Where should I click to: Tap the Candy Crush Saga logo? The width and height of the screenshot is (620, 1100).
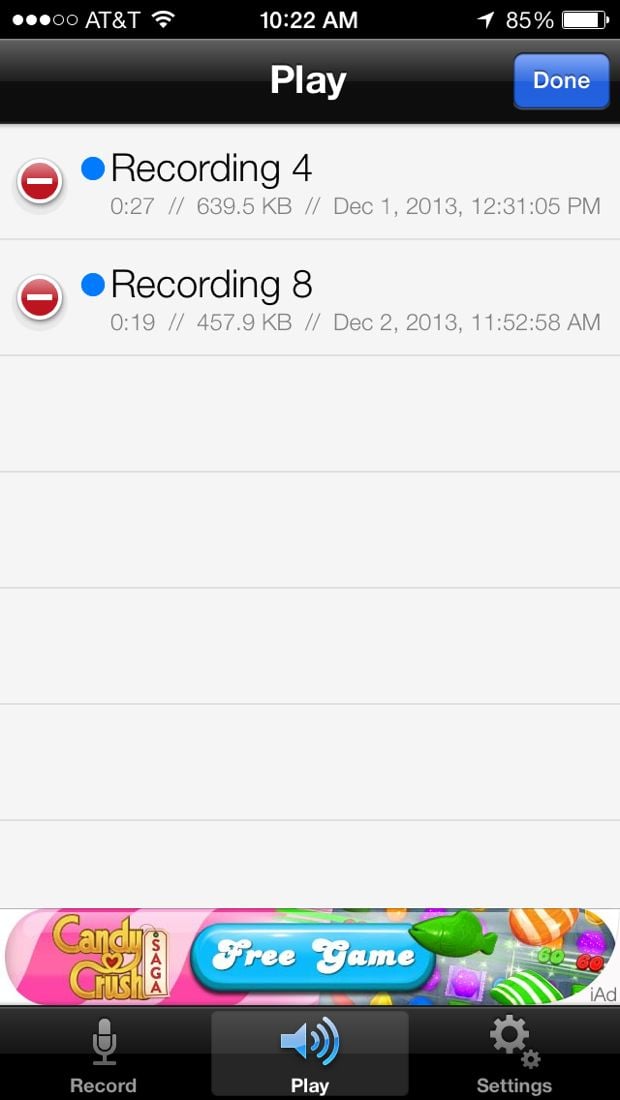pyautogui.click(x=112, y=957)
